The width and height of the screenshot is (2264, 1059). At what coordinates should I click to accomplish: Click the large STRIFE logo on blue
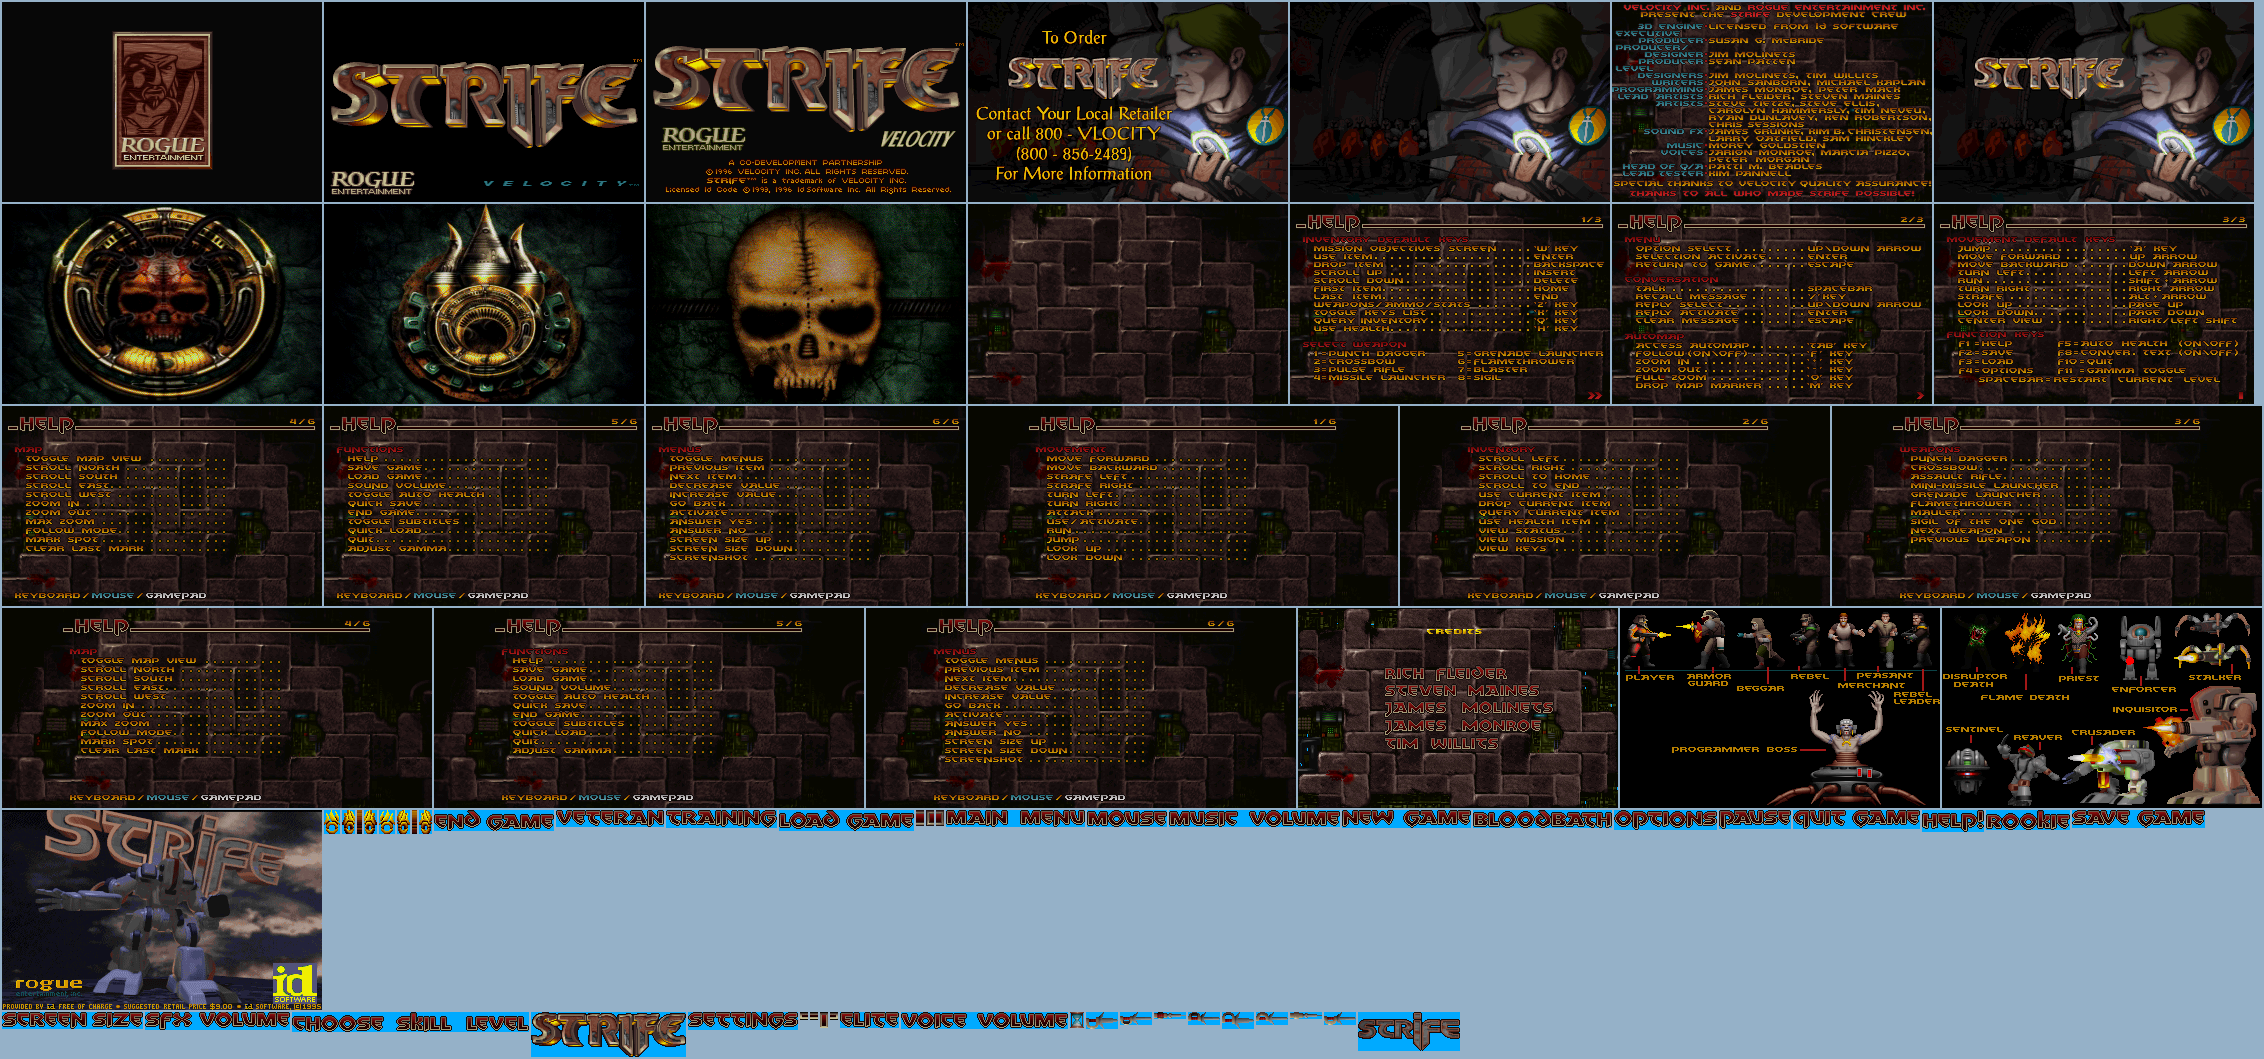(x=609, y=1033)
